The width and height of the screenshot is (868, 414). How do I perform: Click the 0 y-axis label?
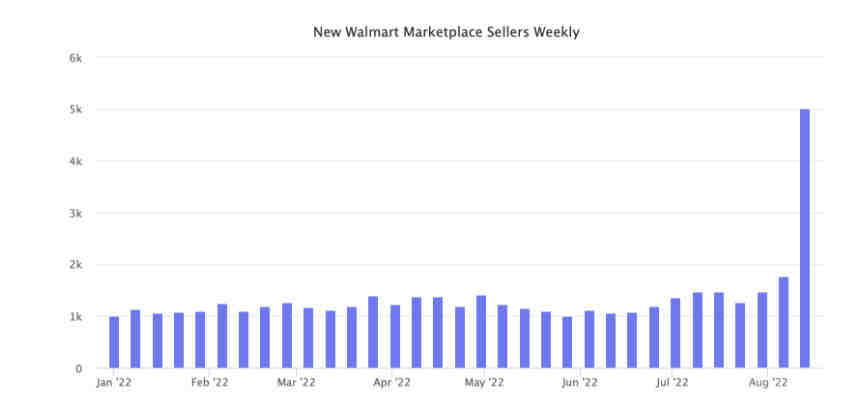pyautogui.click(x=79, y=369)
